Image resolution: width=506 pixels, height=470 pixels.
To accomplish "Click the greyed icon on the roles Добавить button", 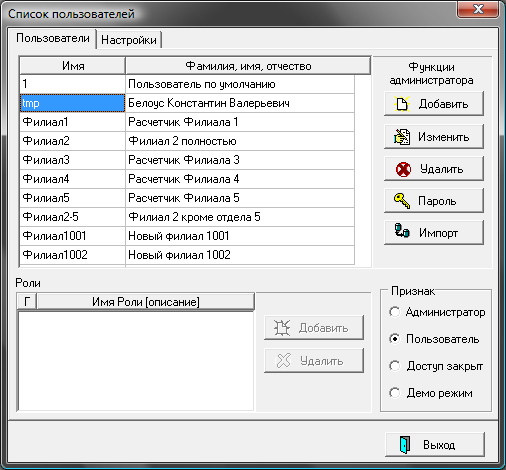I will 282,328.
